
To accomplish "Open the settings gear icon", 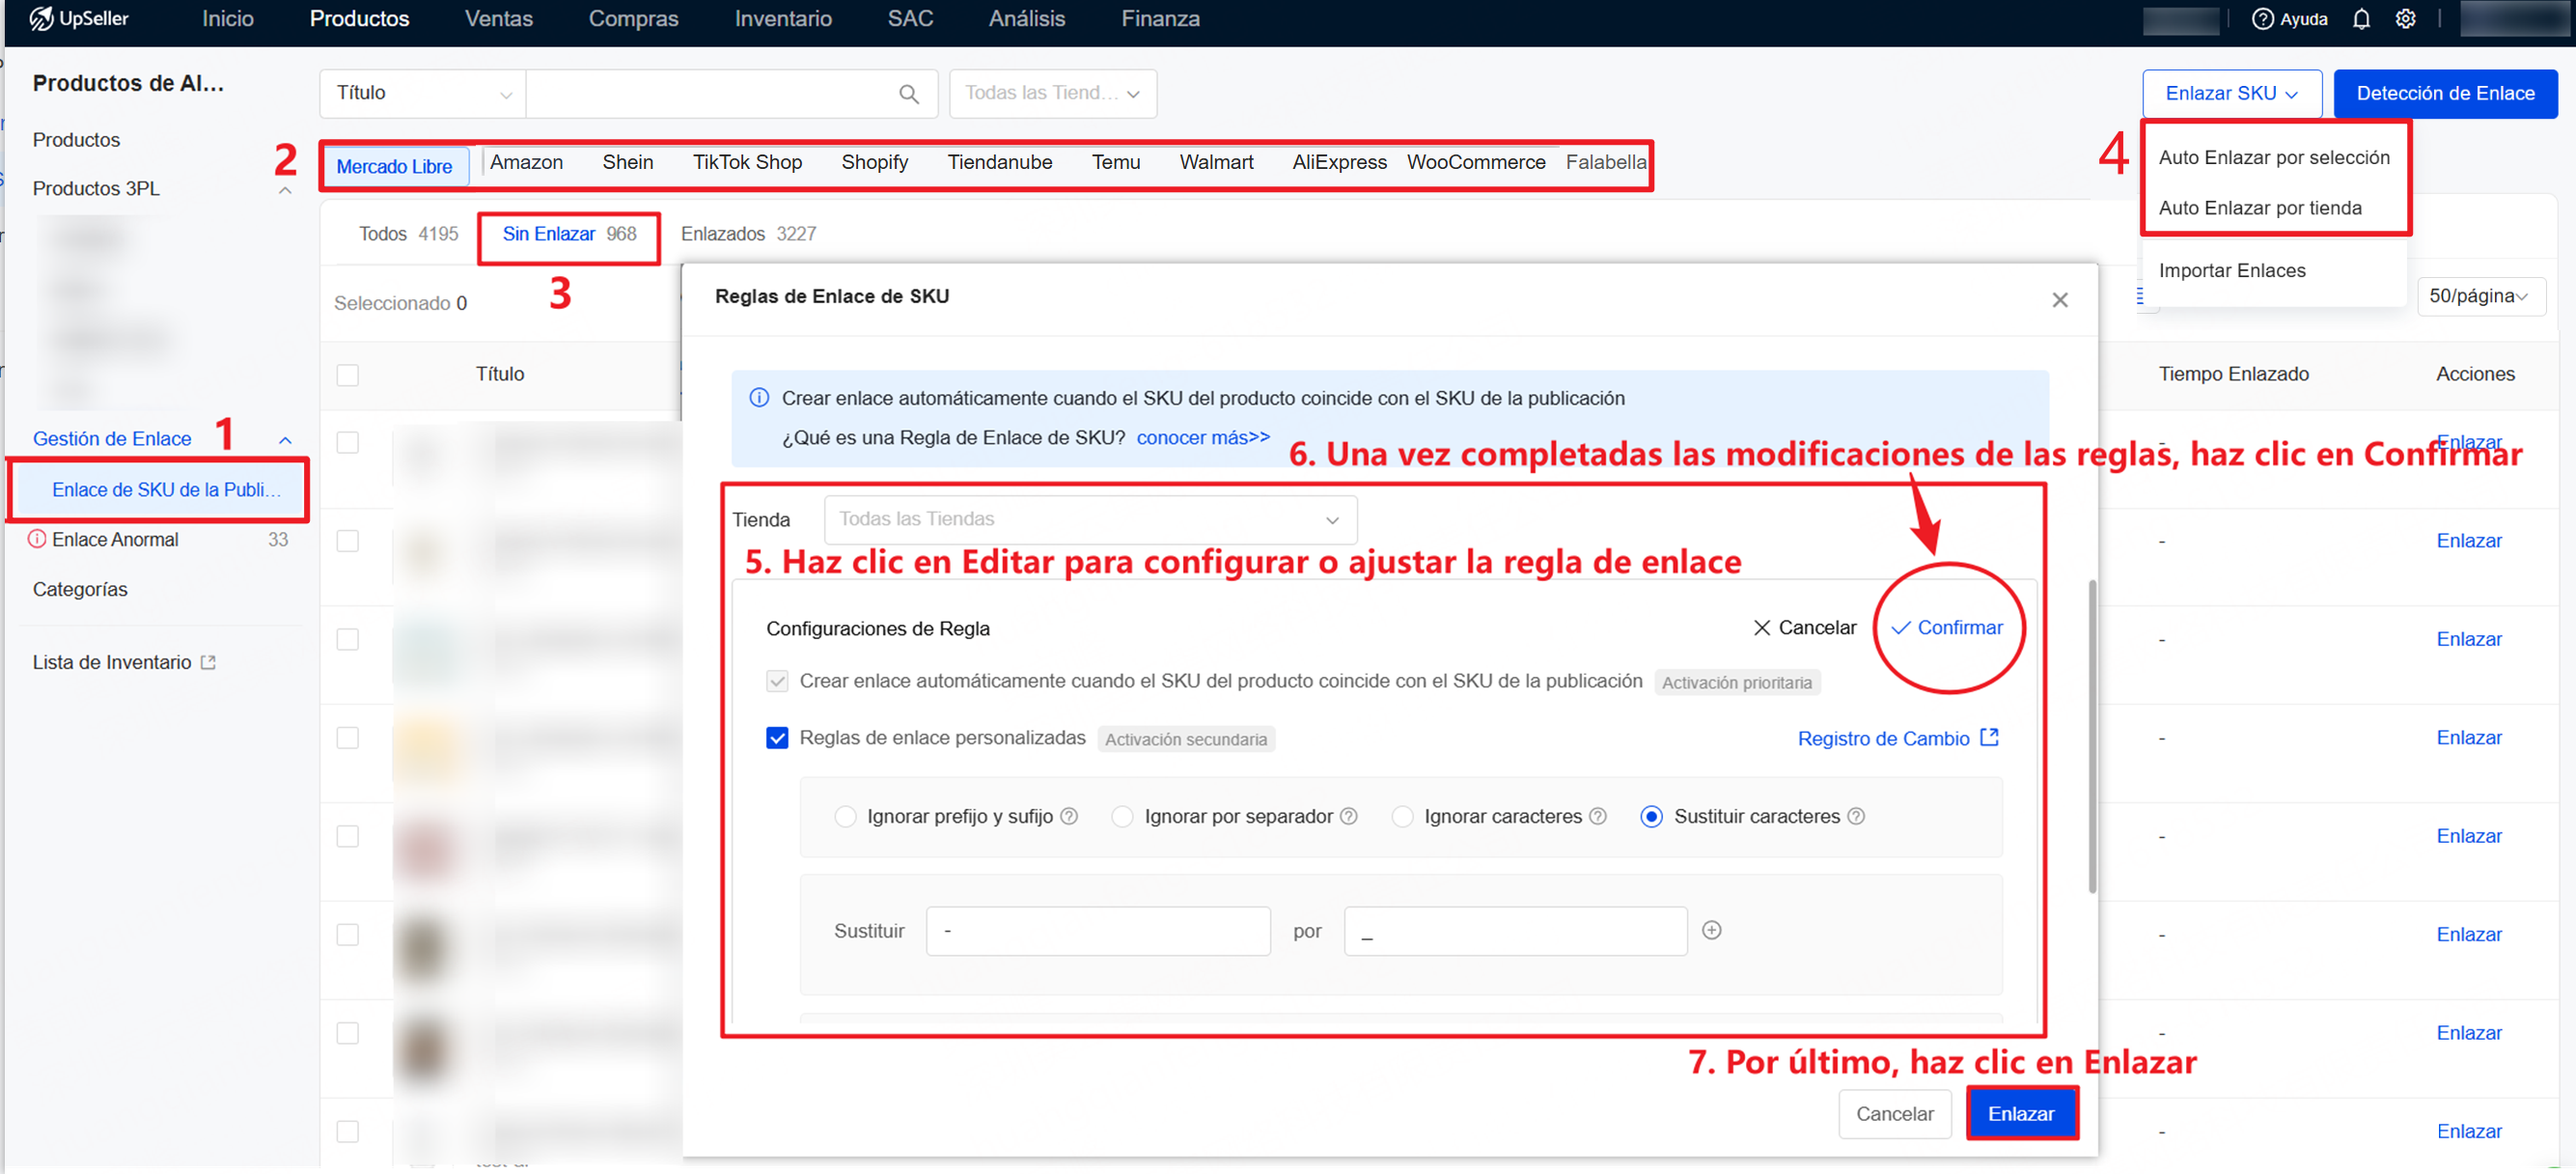I will click(x=2405, y=19).
